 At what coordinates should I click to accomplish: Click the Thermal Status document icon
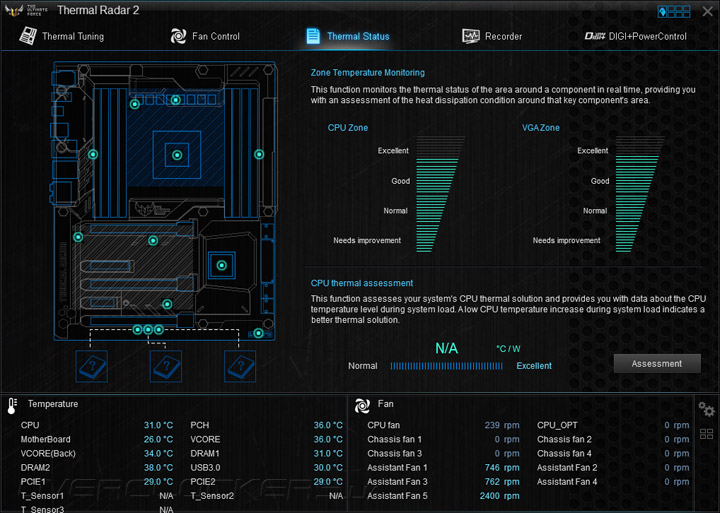[x=313, y=36]
